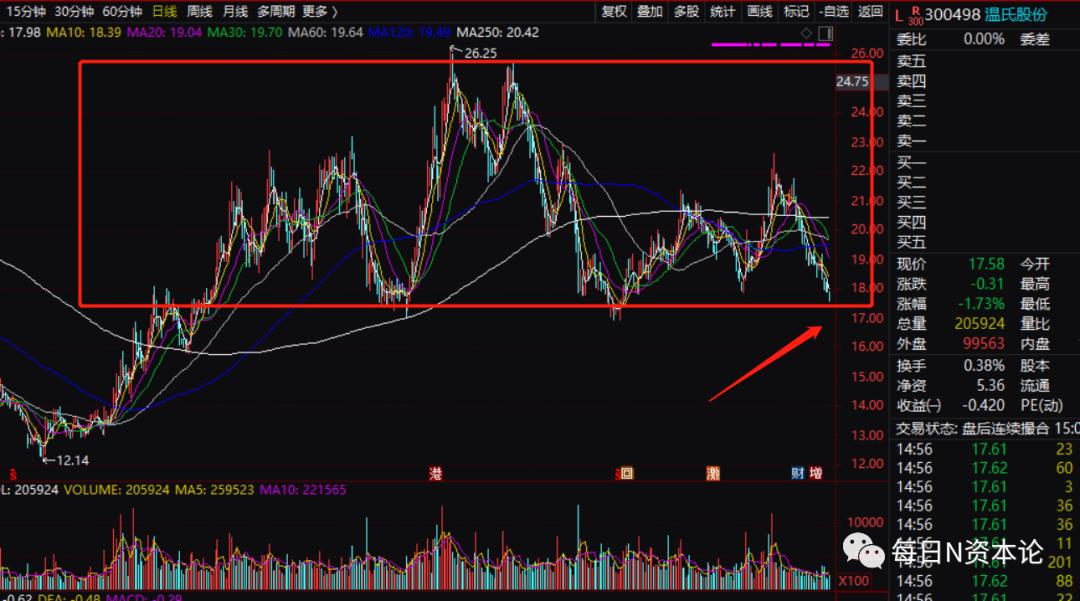Image resolution: width=1080 pixels, height=601 pixels.
Task: Click the 换手 0.38% value
Action: (x=984, y=366)
